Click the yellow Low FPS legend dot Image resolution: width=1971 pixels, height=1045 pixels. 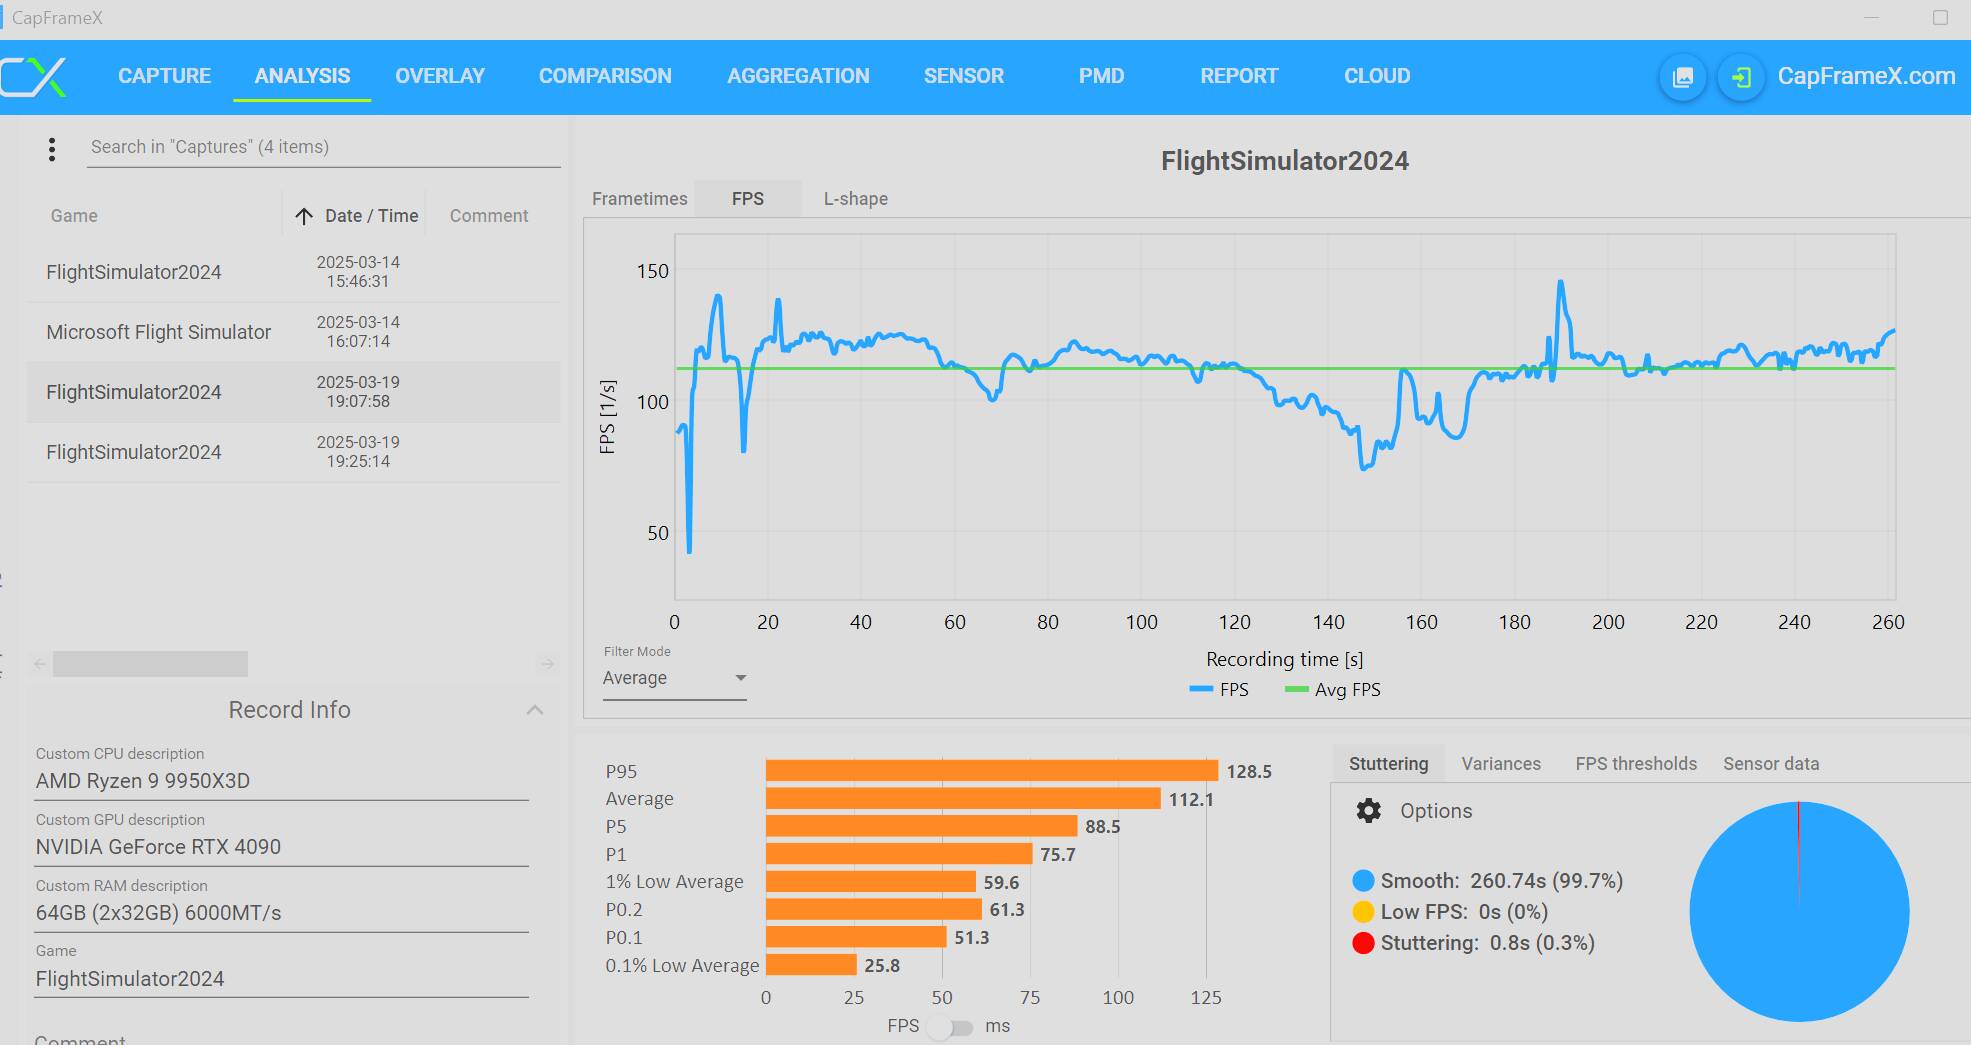pos(1363,912)
